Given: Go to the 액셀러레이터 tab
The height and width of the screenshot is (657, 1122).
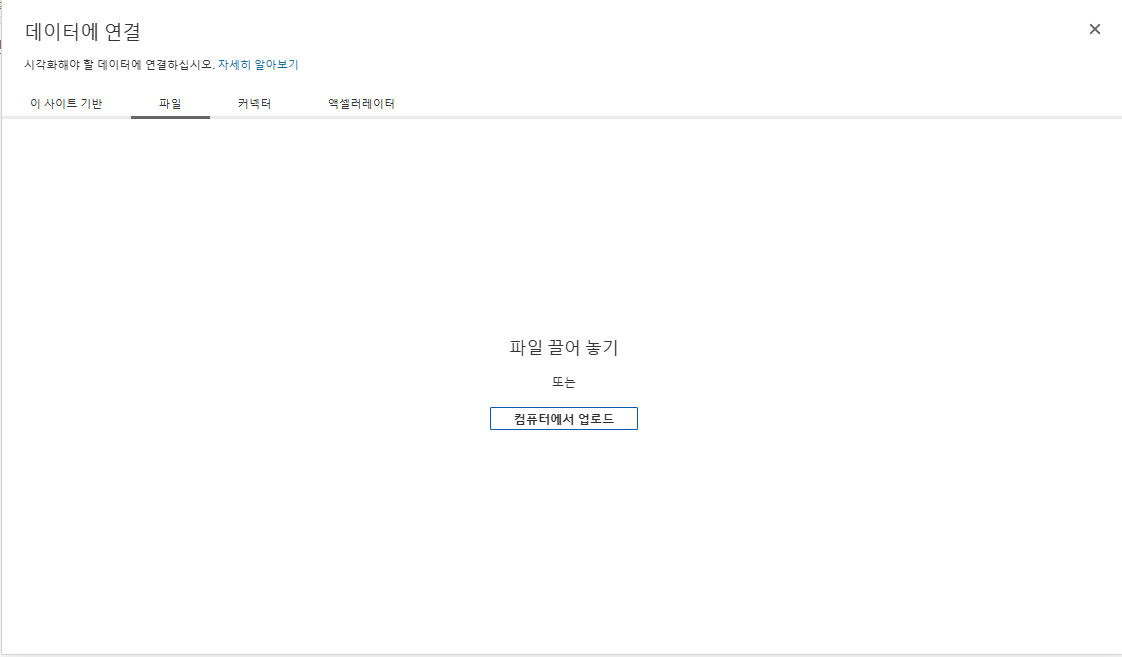Looking at the screenshot, I should pos(361,104).
